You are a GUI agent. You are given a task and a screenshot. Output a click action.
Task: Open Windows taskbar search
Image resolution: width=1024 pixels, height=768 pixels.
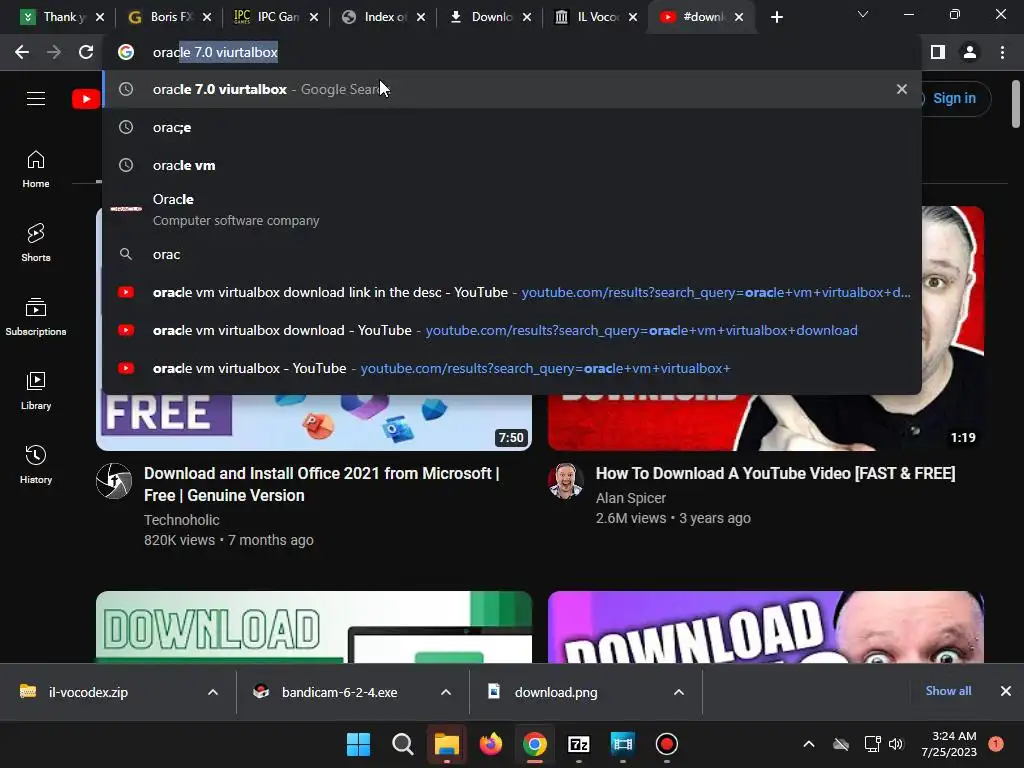coord(402,744)
